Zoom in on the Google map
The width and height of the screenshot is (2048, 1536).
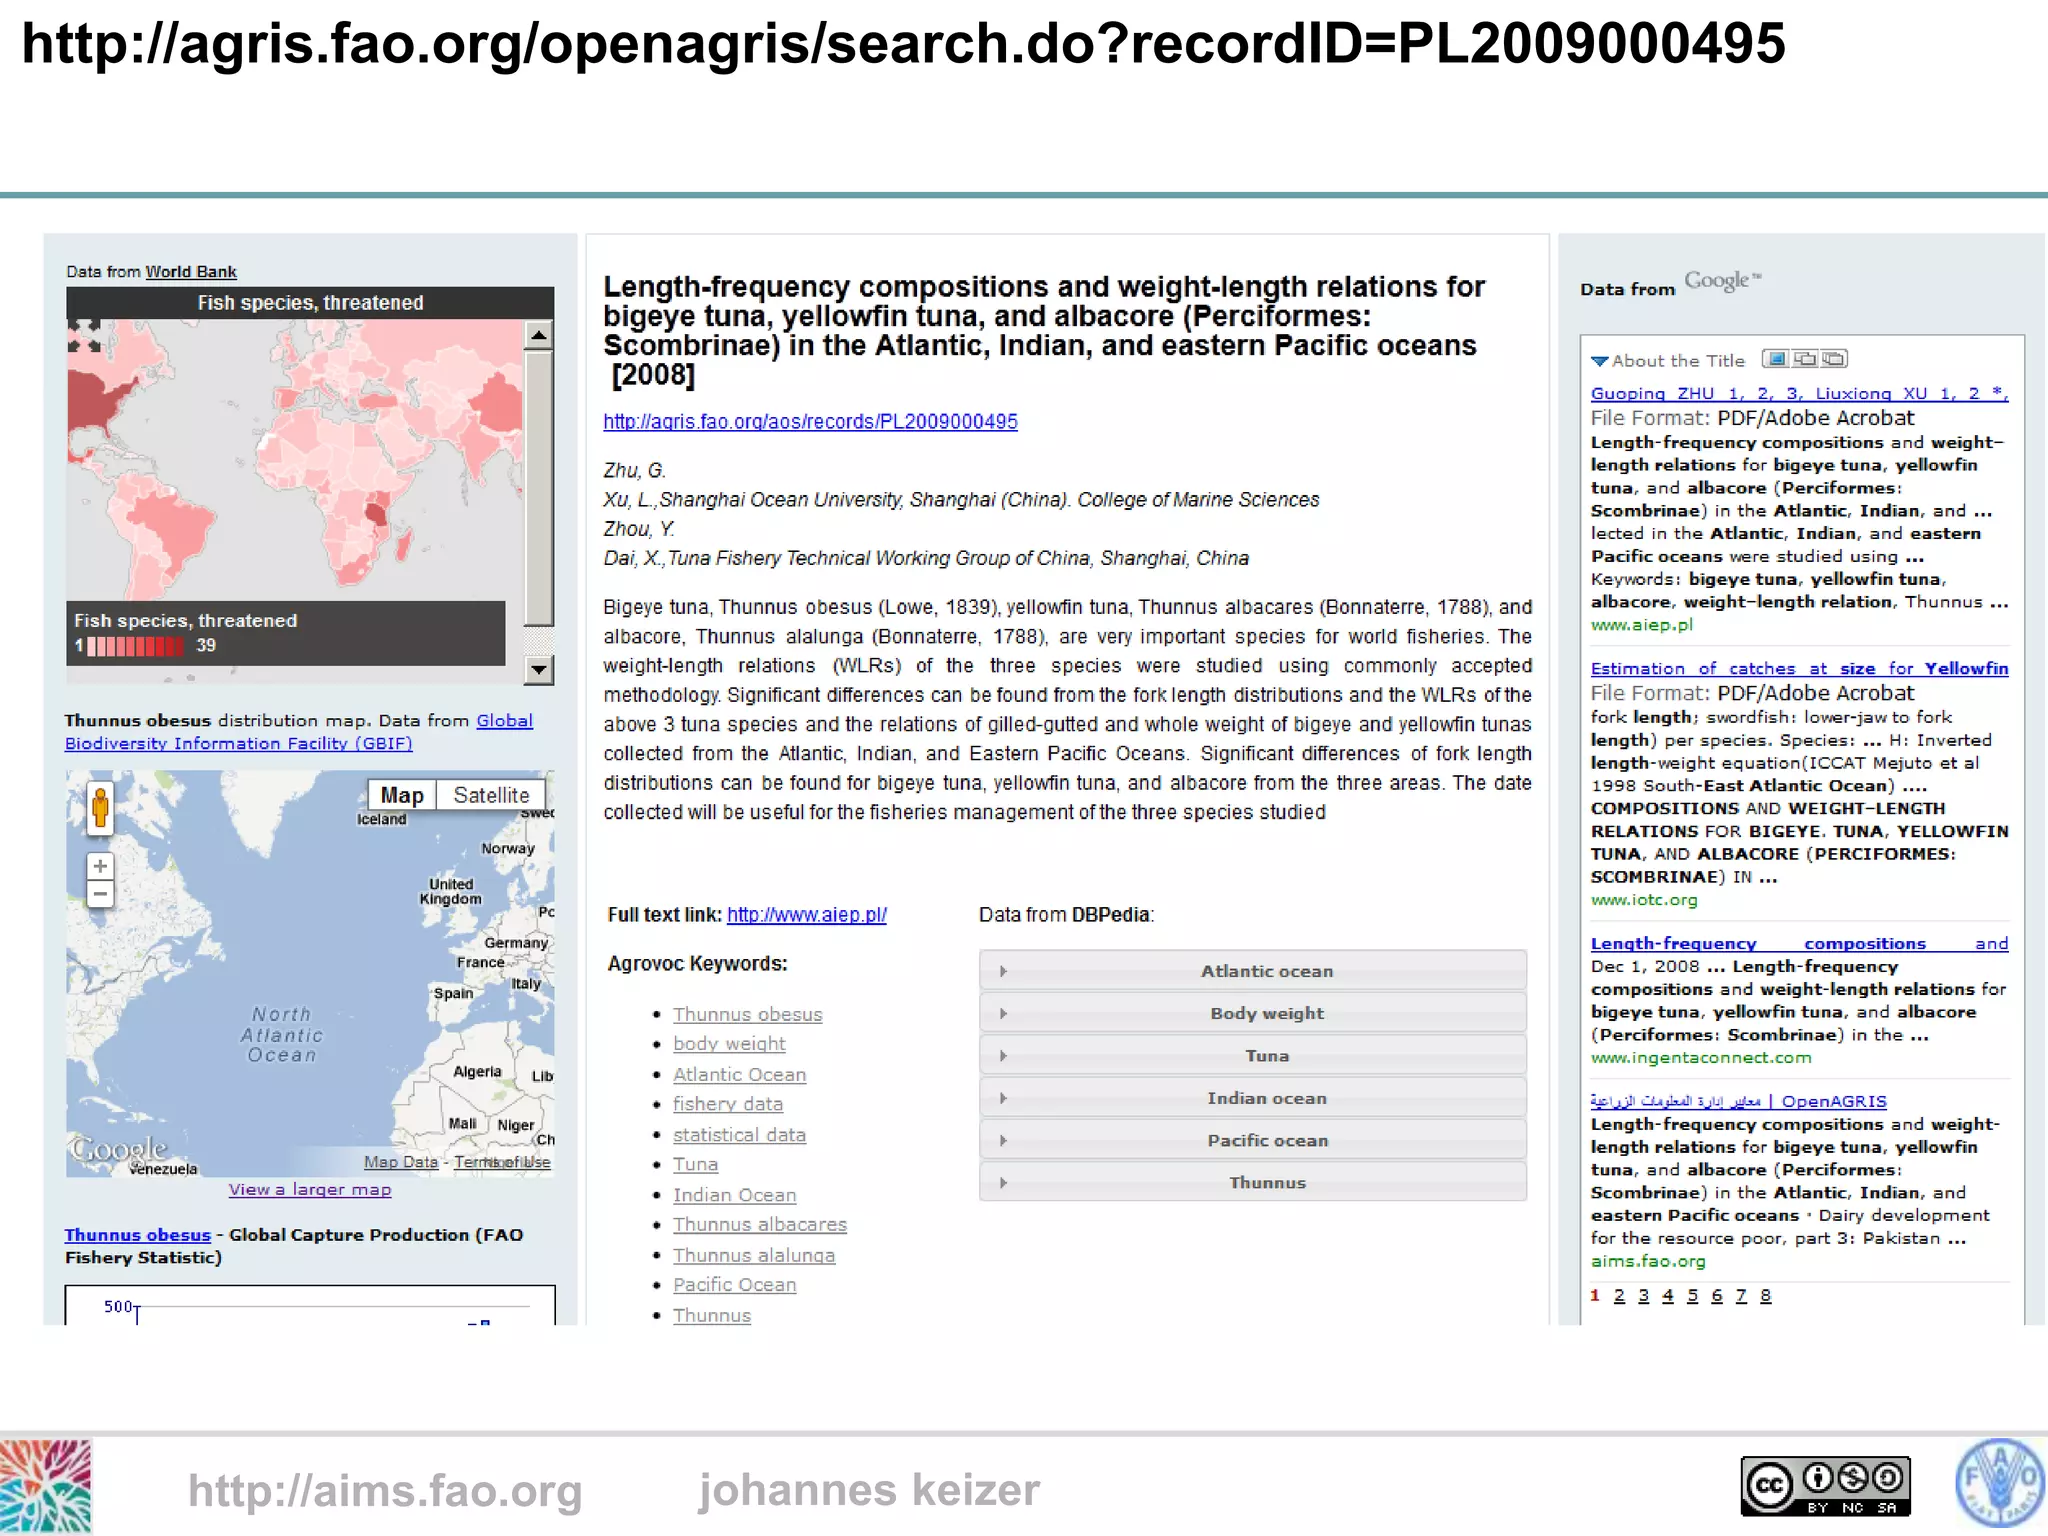click(x=100, y=866)
